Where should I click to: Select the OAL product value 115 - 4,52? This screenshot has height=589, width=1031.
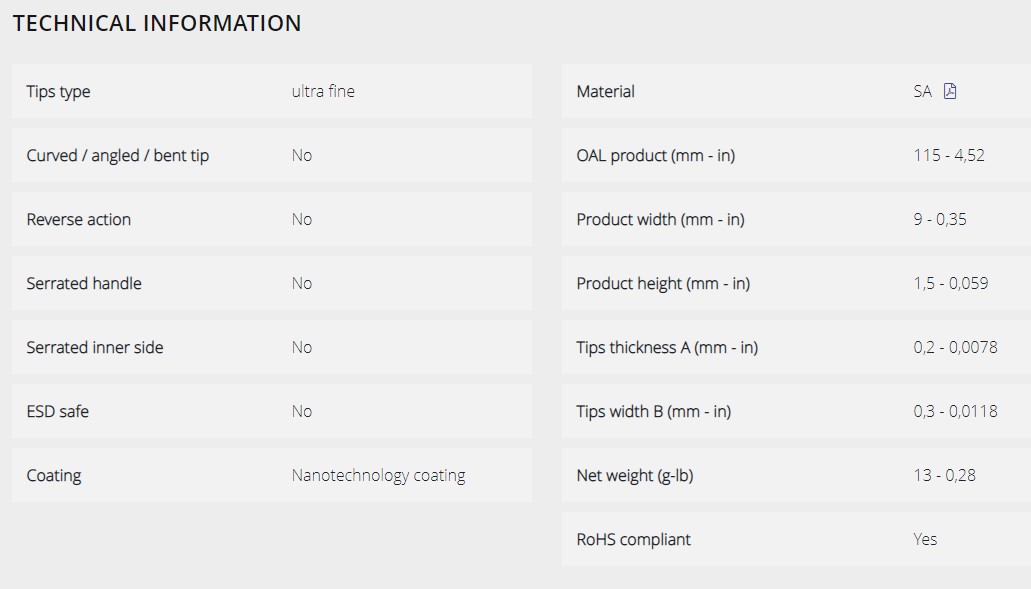[949, 156]
